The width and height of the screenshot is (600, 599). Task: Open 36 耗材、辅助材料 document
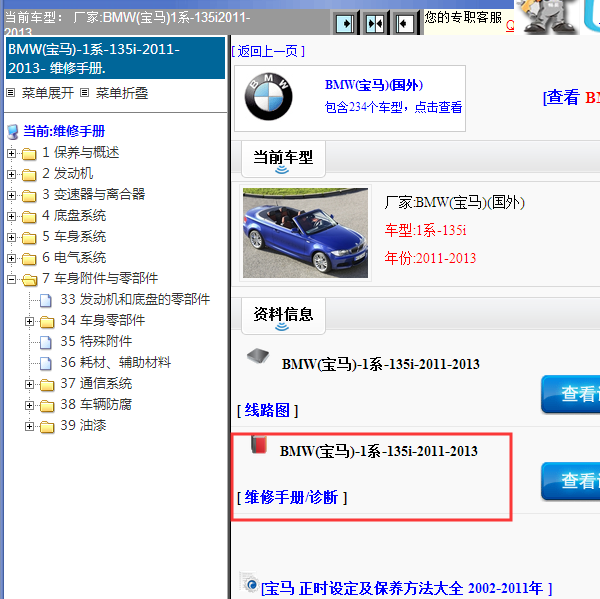click(x=116, y=362)
